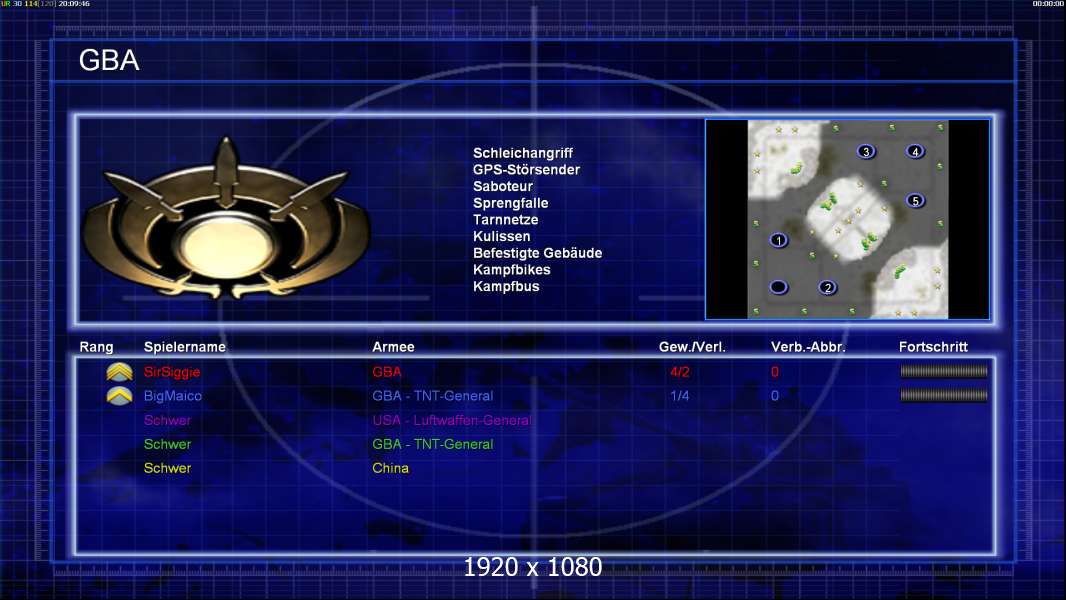Click the Fortschritt column header
Image resolution: width=1066 pixels, height=600 pixels.
pyautogui.click(x=933, y=347)
